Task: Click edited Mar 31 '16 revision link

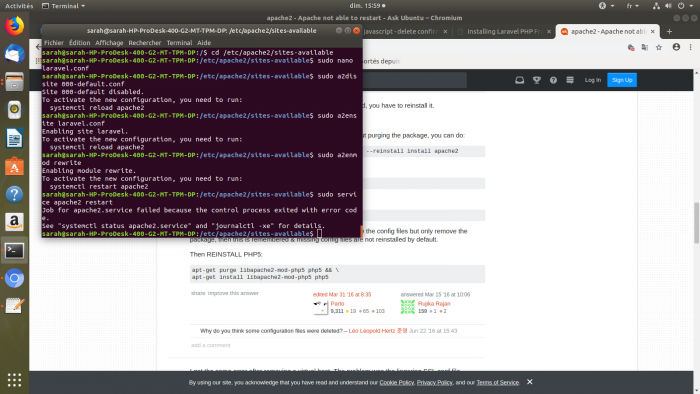Action: (x=342, y=294)
